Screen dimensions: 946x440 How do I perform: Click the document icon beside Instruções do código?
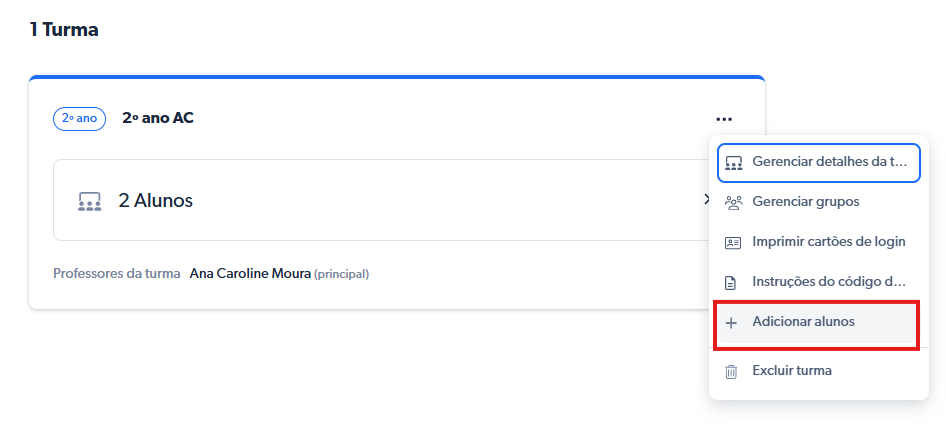coord(731,282)
